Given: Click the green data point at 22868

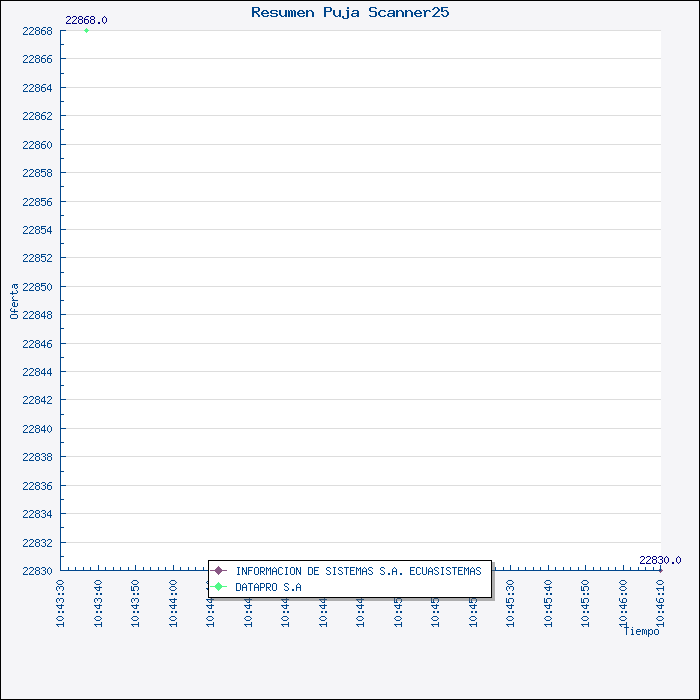Looking at the screenshot, I should (86, 31).
